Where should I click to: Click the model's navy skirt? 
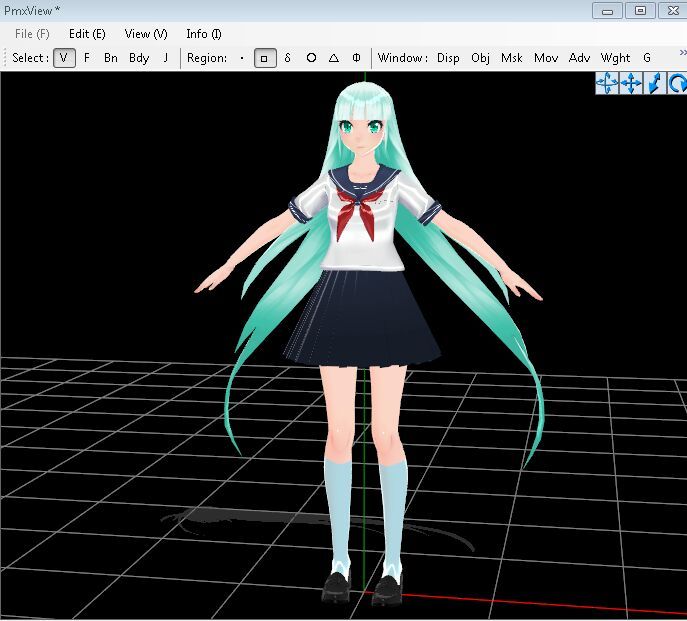coord(361,318)
